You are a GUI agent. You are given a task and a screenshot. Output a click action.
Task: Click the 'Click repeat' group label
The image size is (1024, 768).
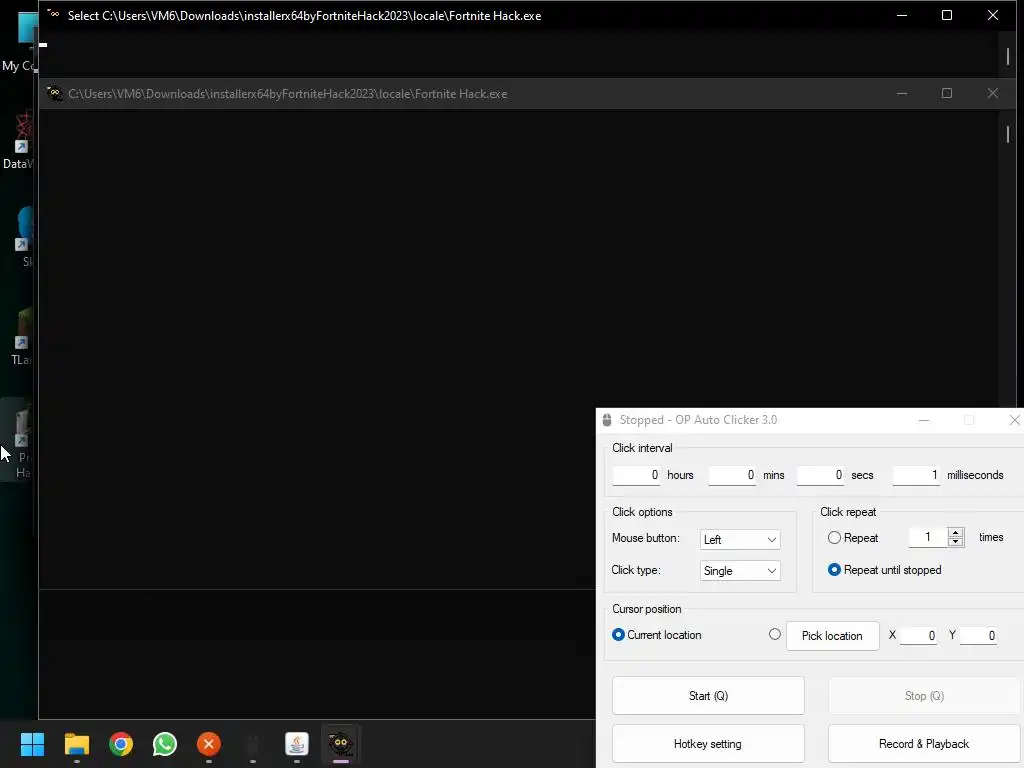pos(848,512)
